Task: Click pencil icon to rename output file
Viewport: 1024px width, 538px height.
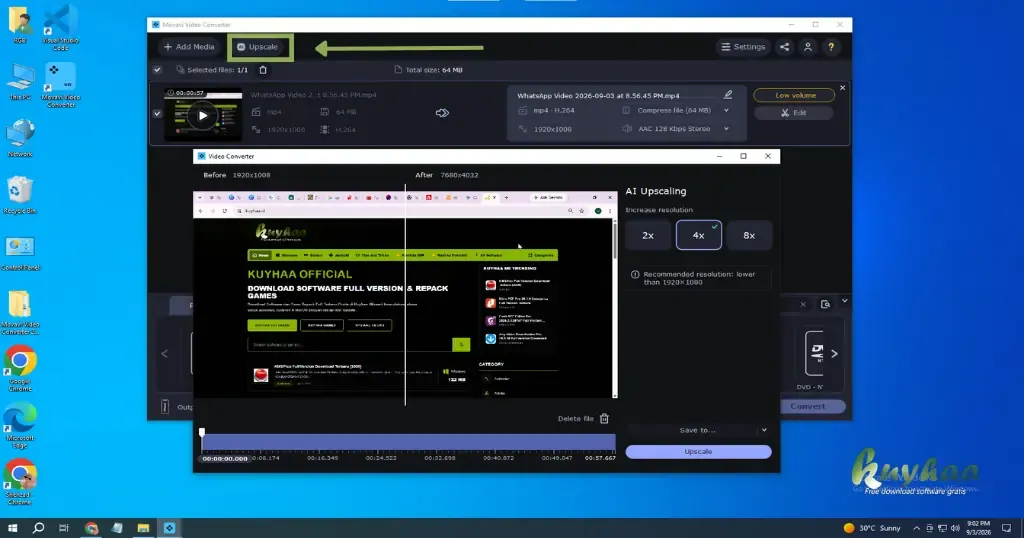Action: pos(728,95)
